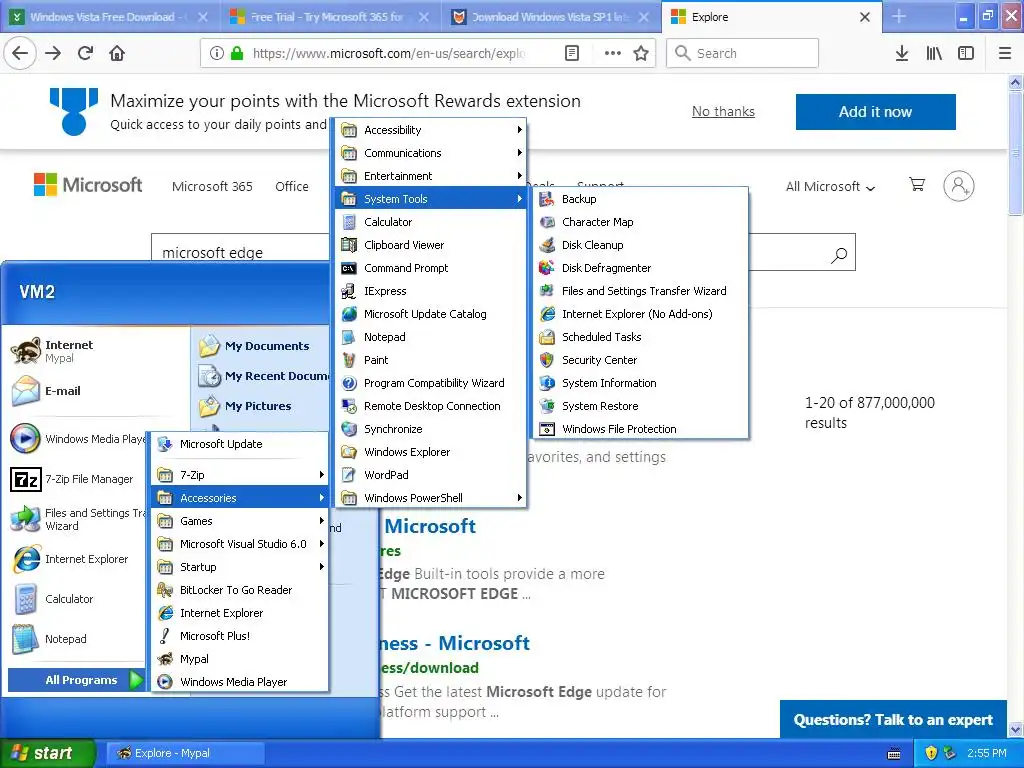Expand the Communications submenu
The image size is (1024, 768).
(x=431, y=153)
